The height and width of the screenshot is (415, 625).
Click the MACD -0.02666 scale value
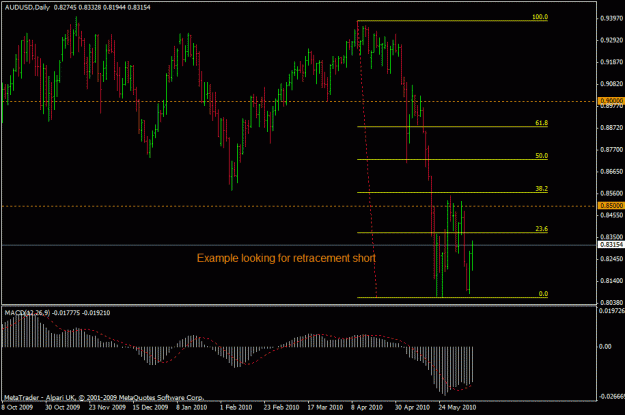pos(611,396)
